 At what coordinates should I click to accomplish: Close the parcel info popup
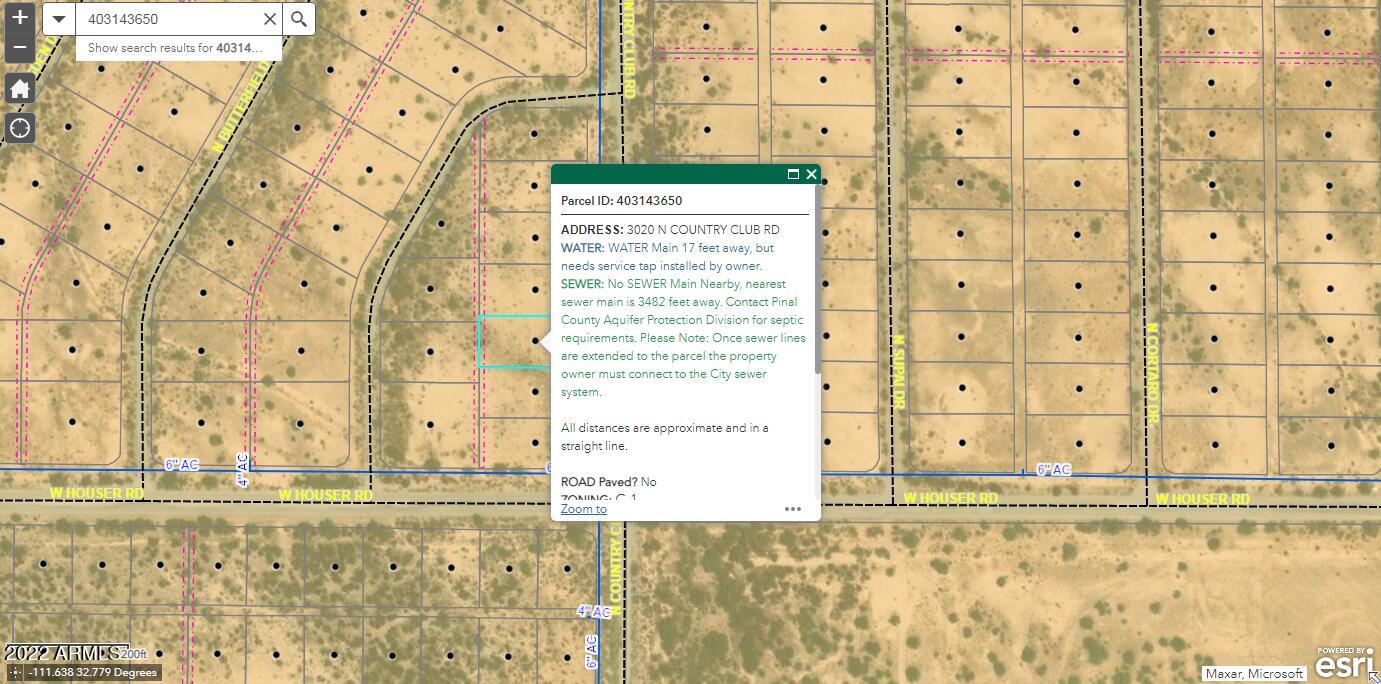pyautogui.click(x=811, y=174)
